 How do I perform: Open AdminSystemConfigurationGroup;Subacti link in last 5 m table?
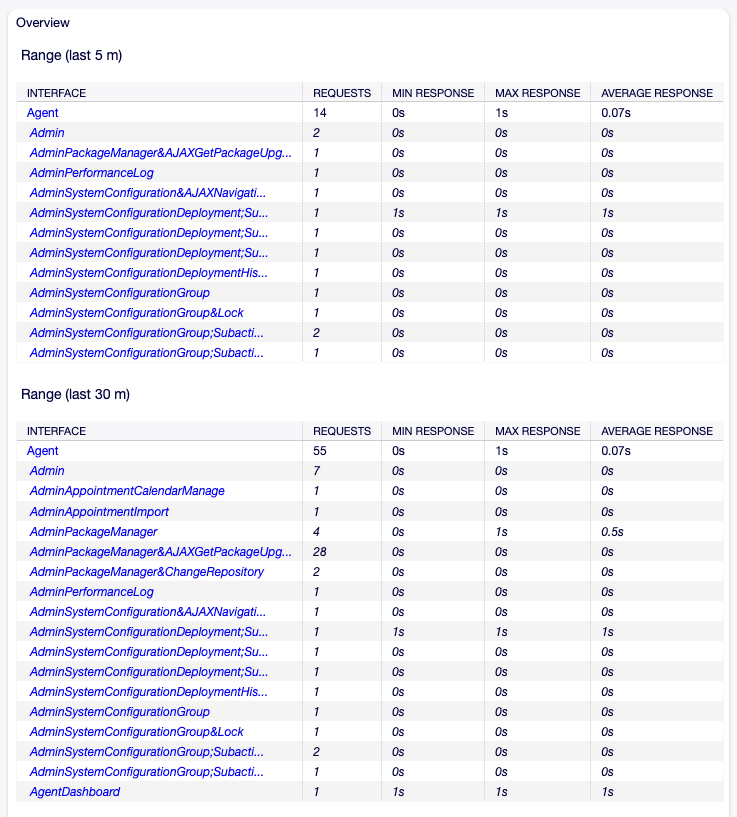pos(146,333)
